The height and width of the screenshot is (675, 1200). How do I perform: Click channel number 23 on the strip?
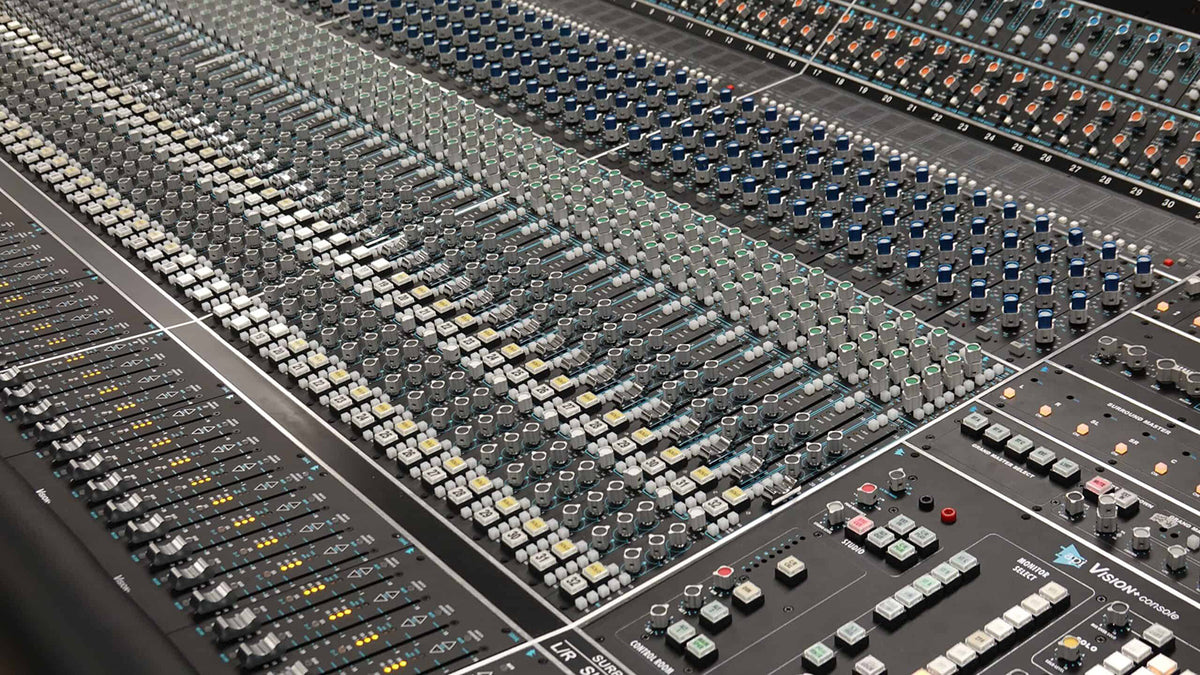[x=963, y=127]
